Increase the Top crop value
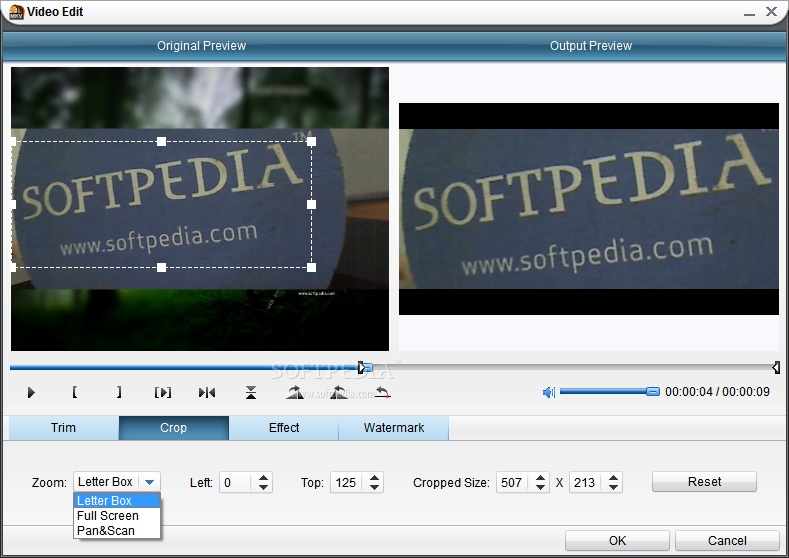This screenshot has height=558, width=789. click(x=374, y=477)
